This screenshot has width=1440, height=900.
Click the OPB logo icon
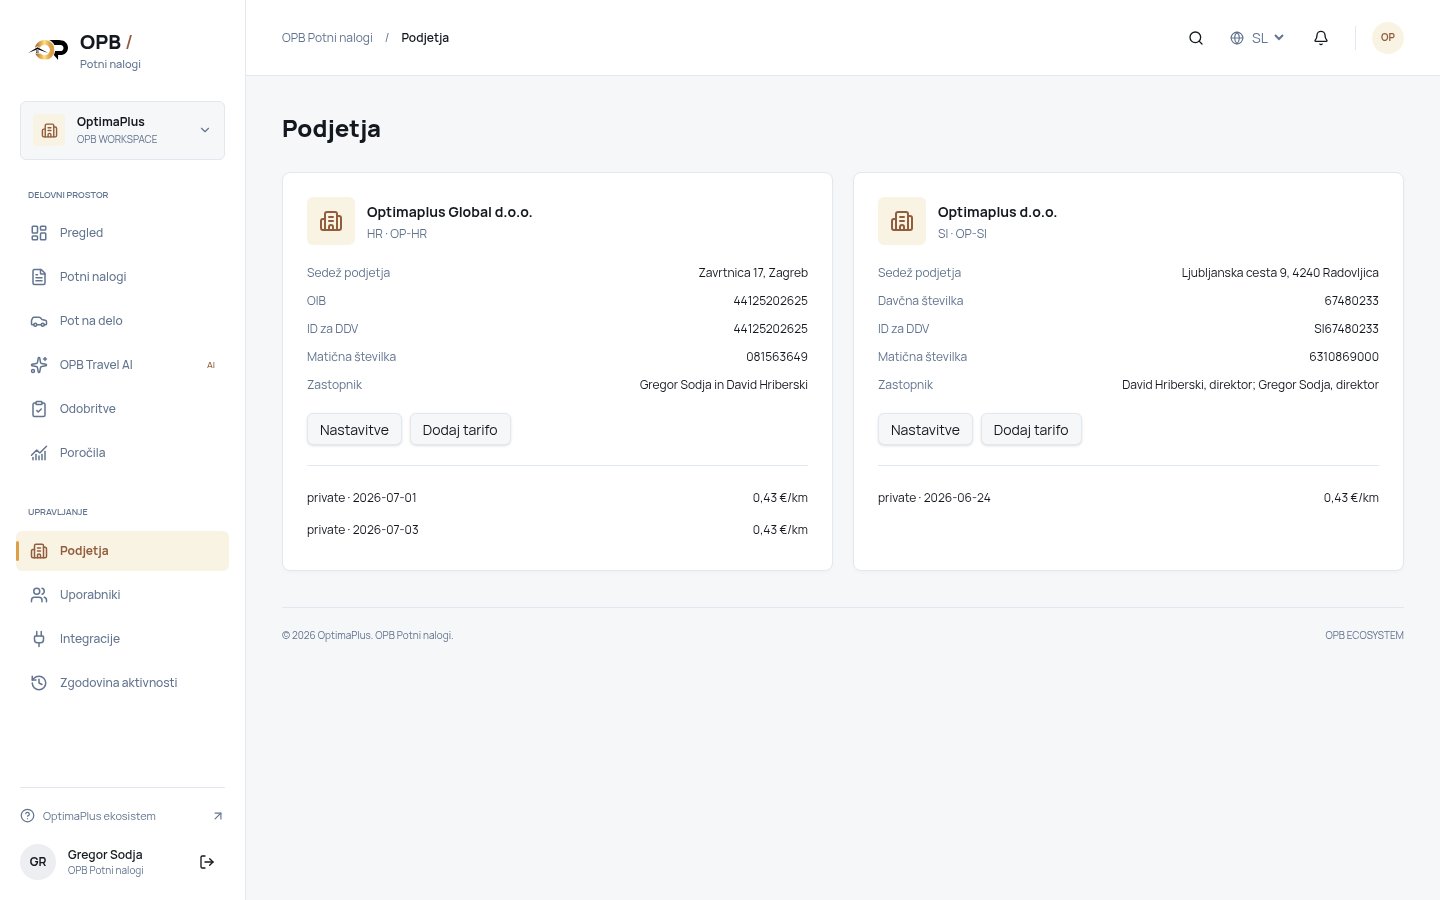48,49
